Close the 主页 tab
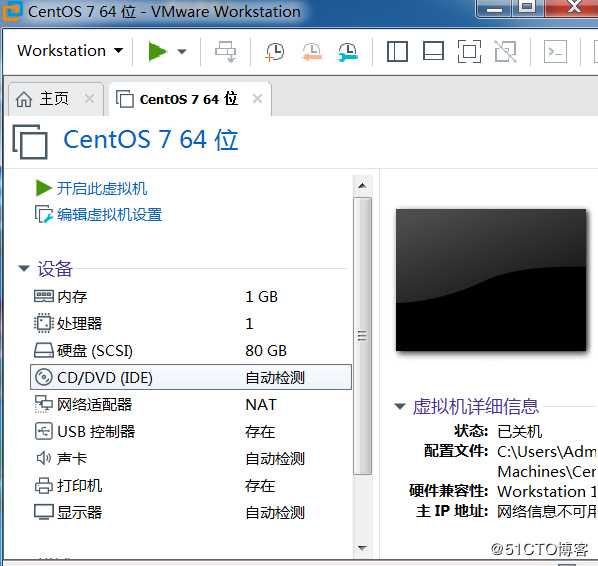 (89, 99)
